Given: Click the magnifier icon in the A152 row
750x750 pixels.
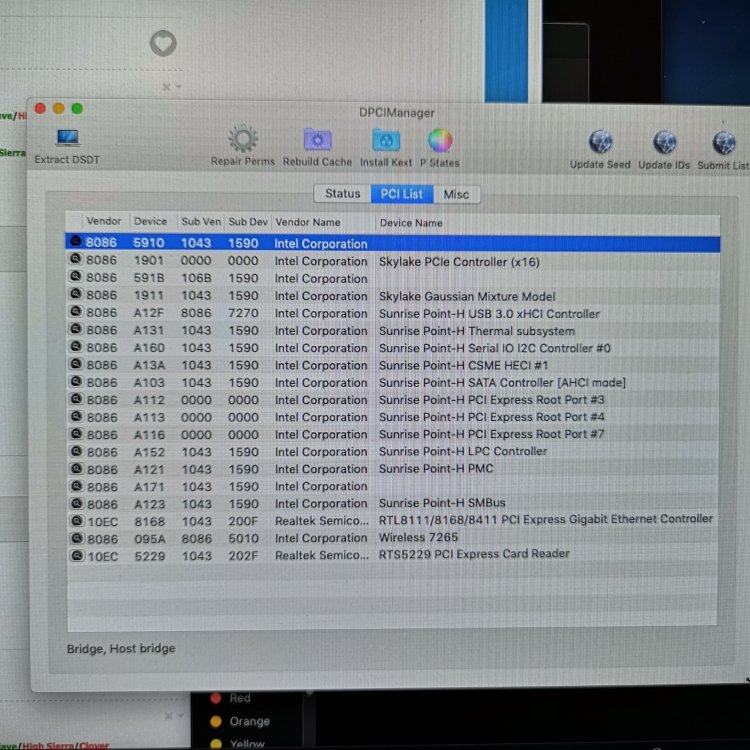Looking at the screenshot, I should click(76, 451).
